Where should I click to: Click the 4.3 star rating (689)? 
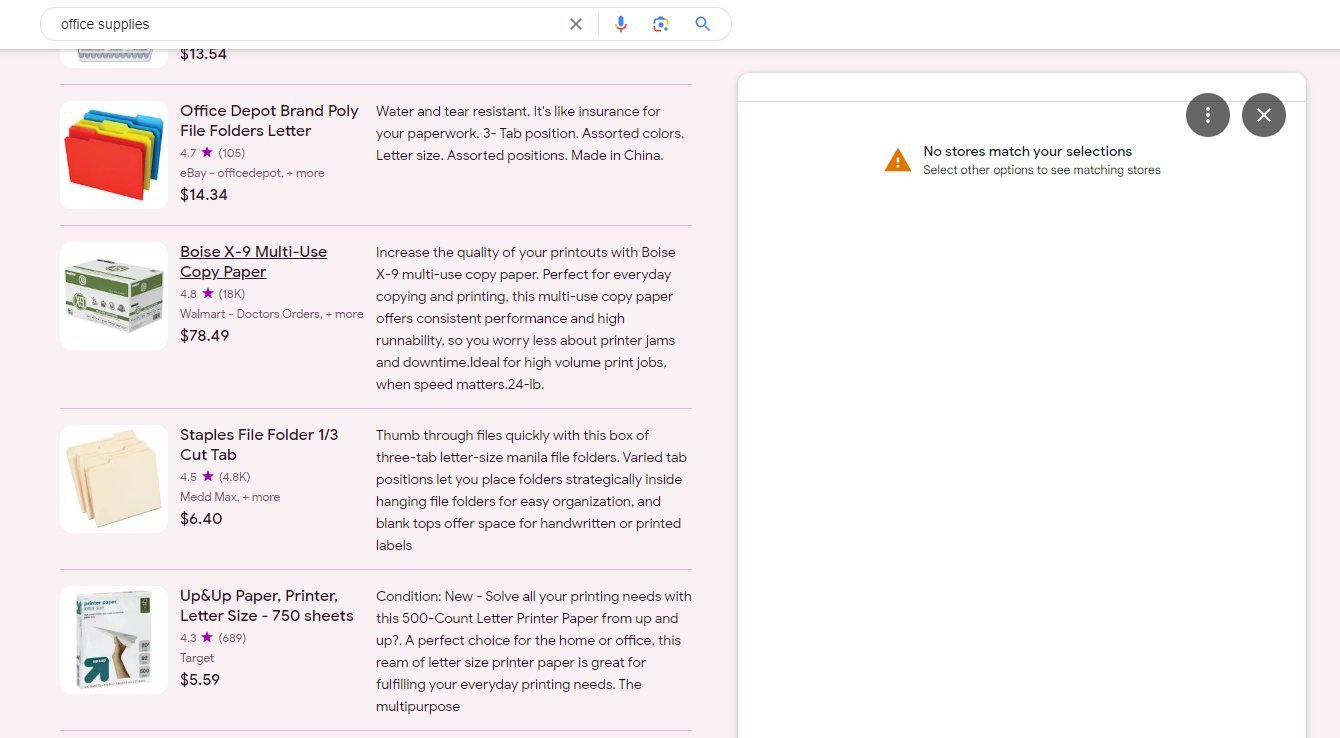tap(213, 638)
